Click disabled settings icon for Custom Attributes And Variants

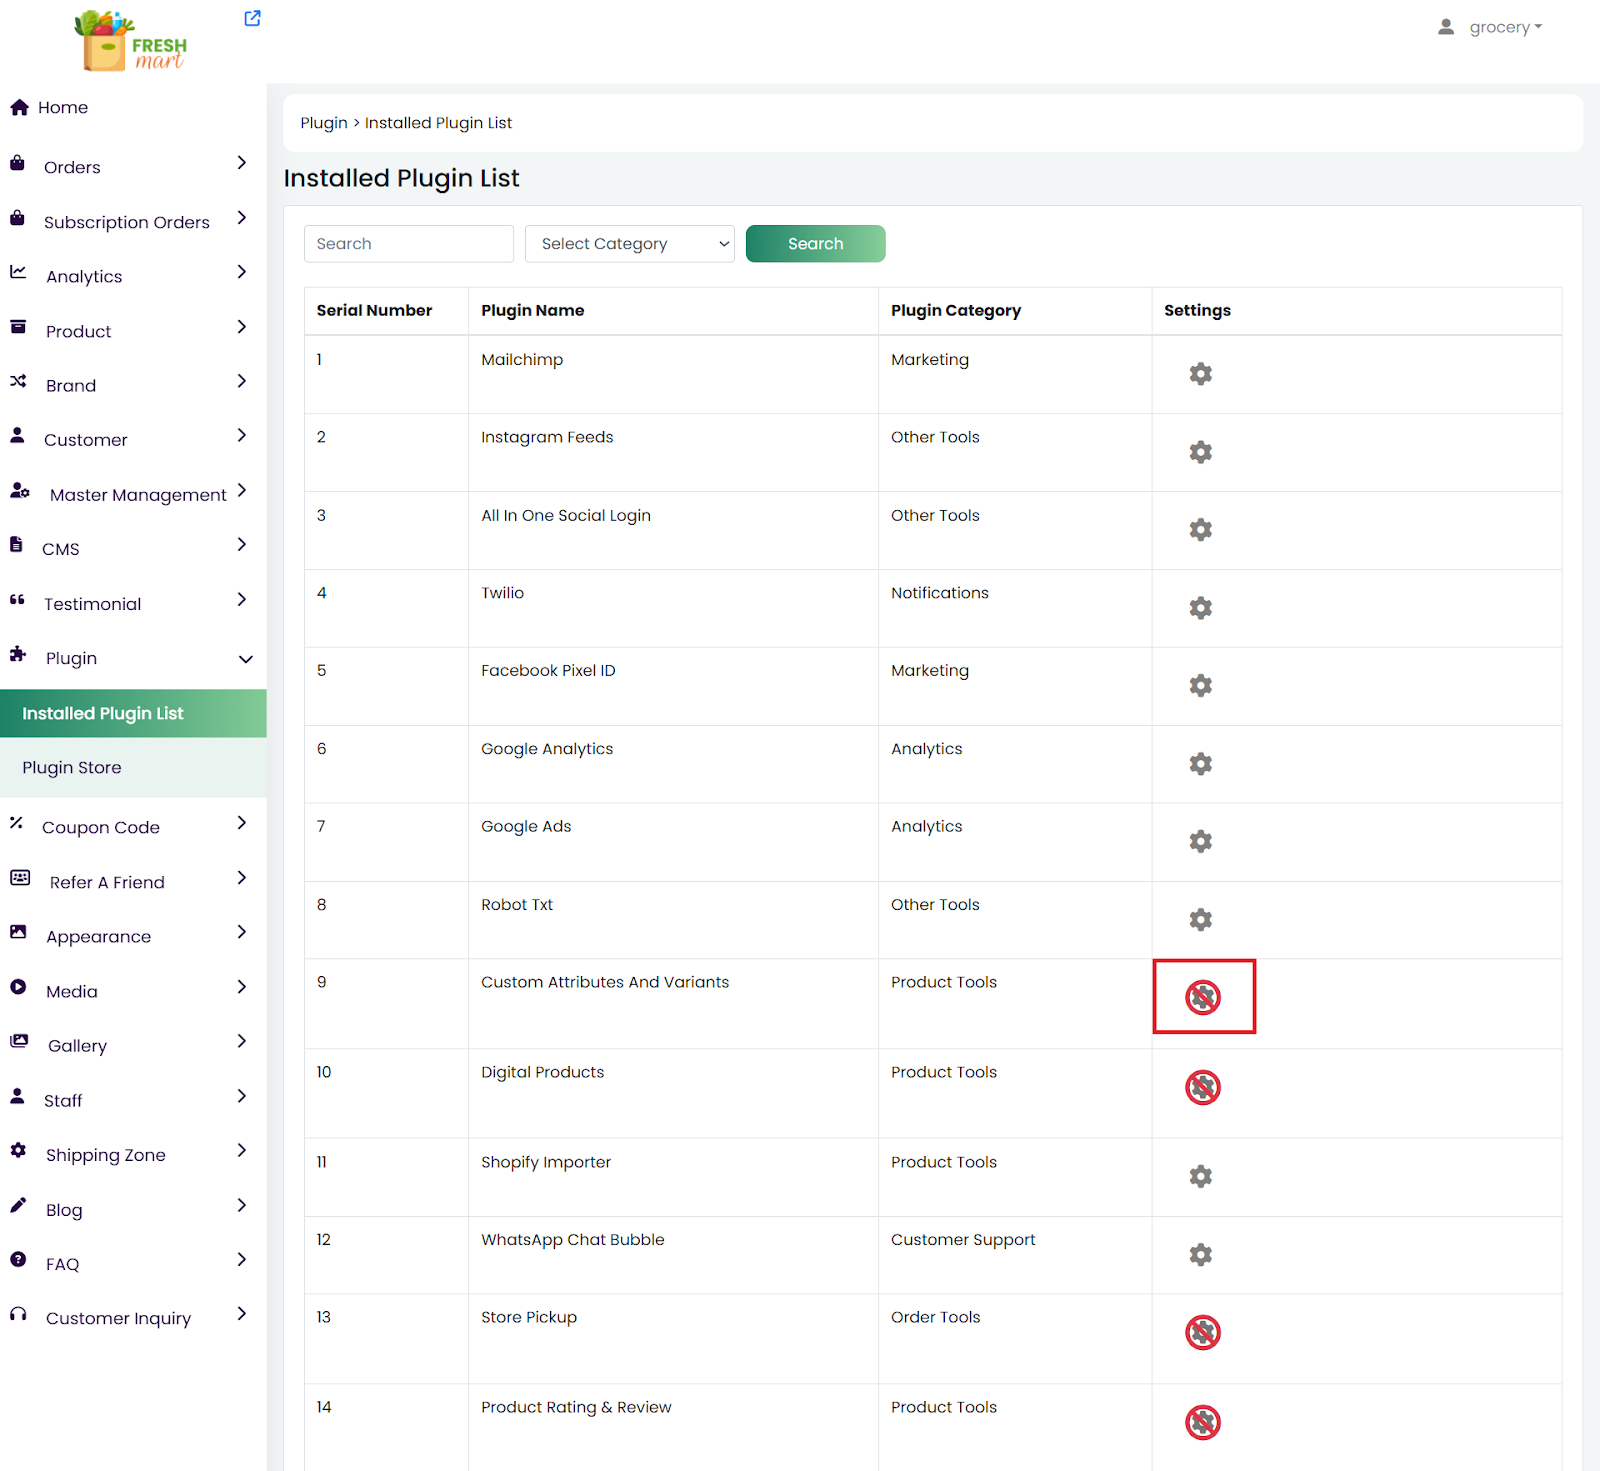pyautogui.click(x=1202, y=997)
